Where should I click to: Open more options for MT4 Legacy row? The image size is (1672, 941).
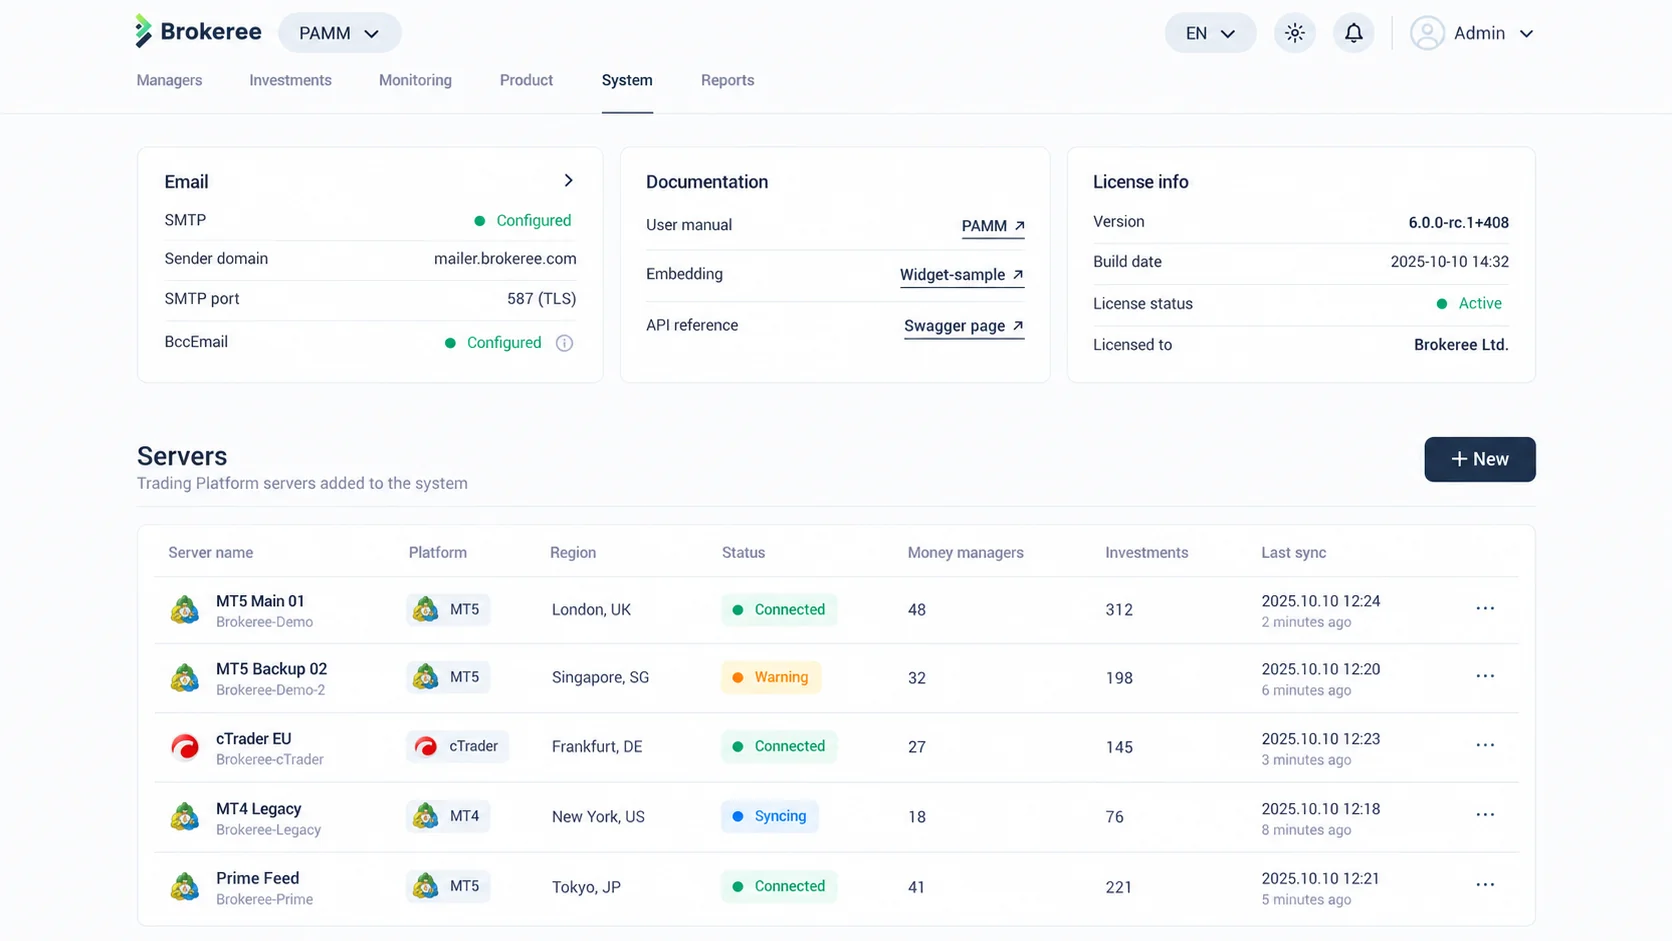click(1485, 815)
